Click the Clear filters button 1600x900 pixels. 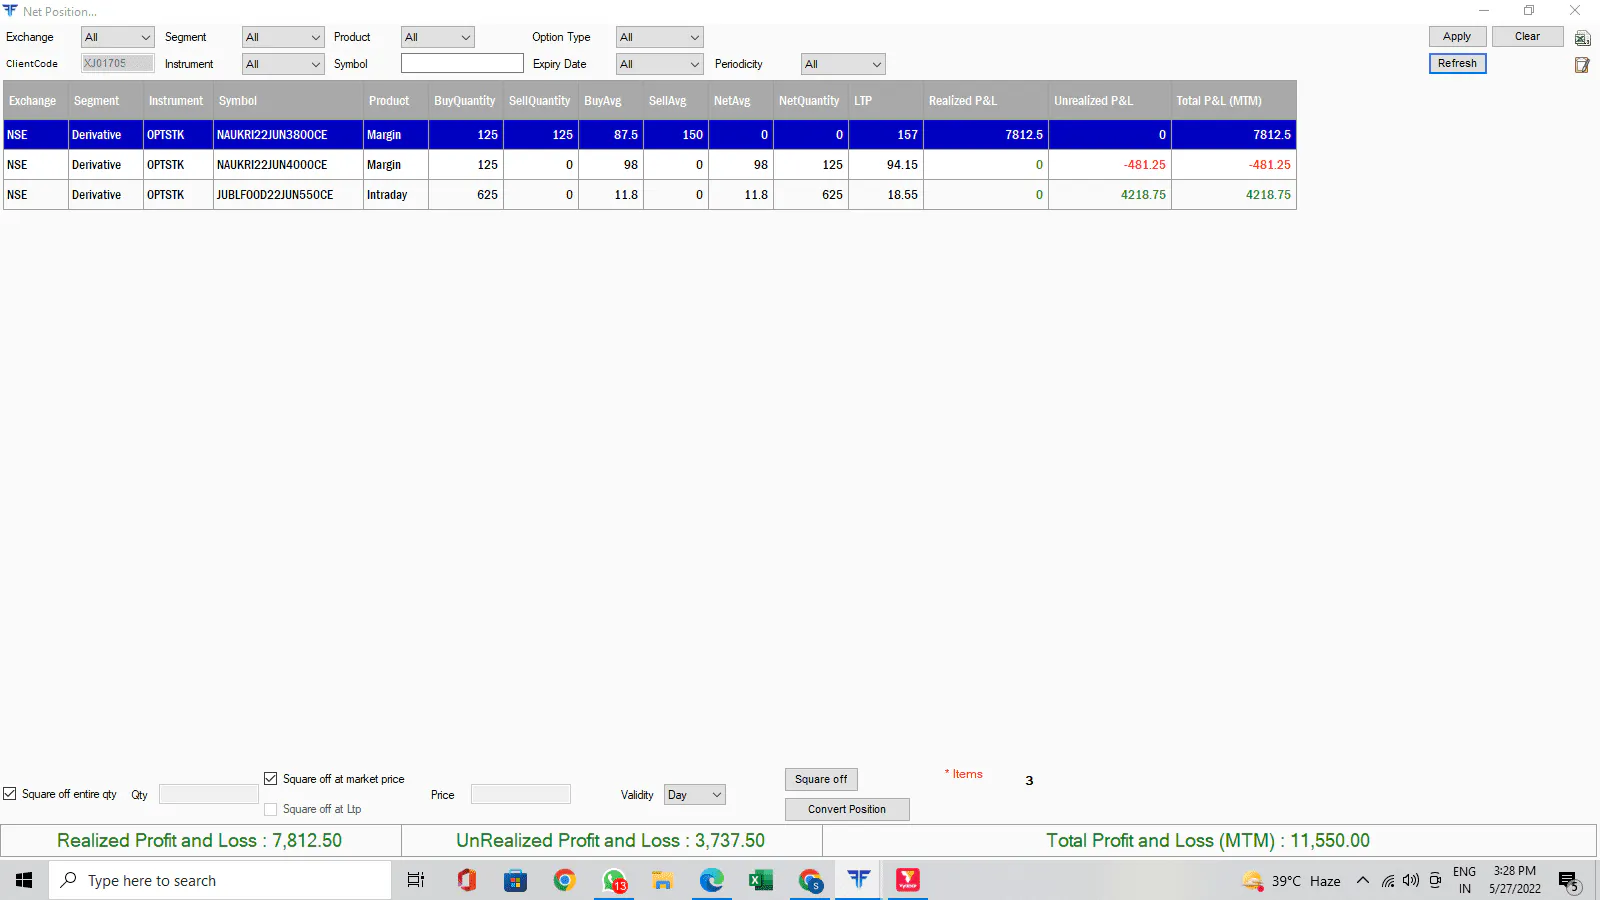tap(1527, 37)
